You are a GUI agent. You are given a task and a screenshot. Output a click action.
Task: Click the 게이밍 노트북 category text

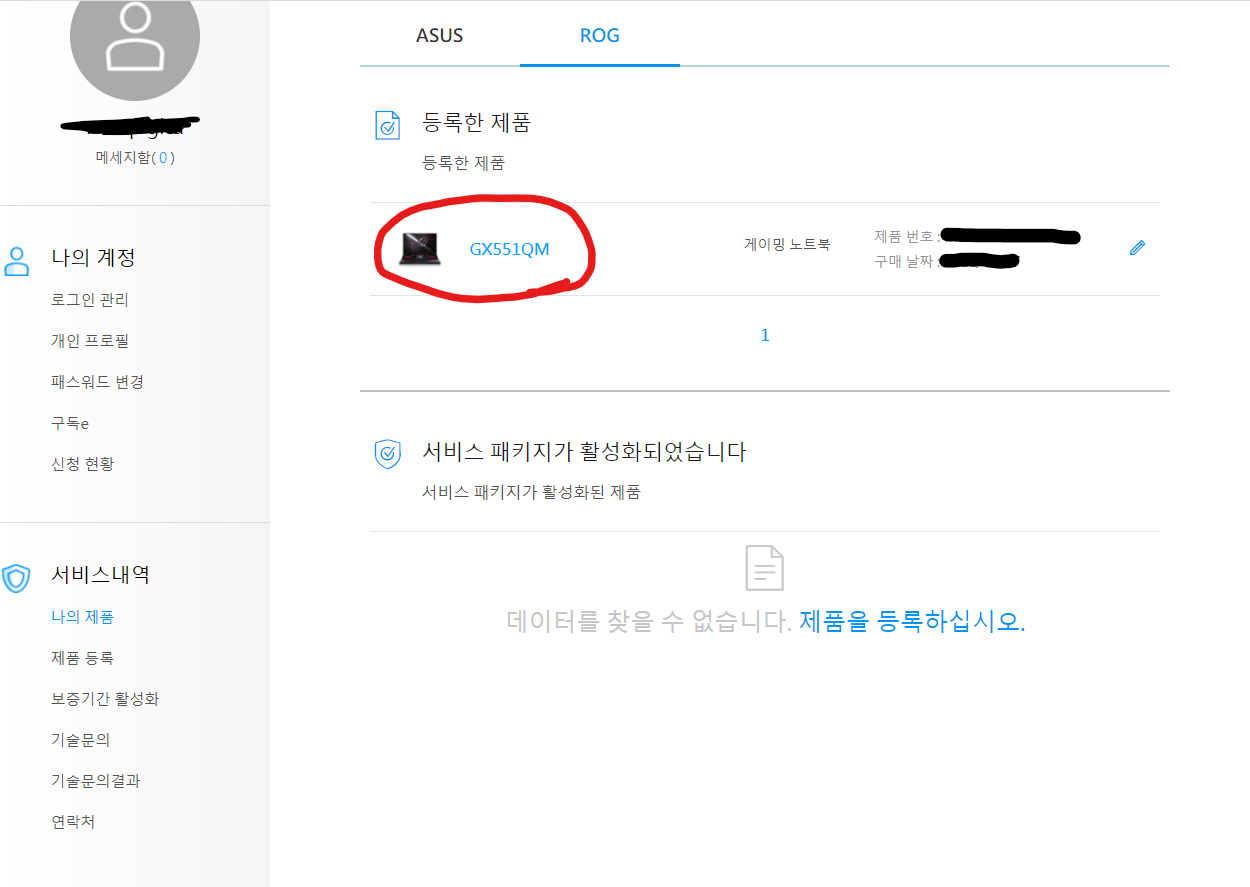pyautogui.click(x=787, y=244)
